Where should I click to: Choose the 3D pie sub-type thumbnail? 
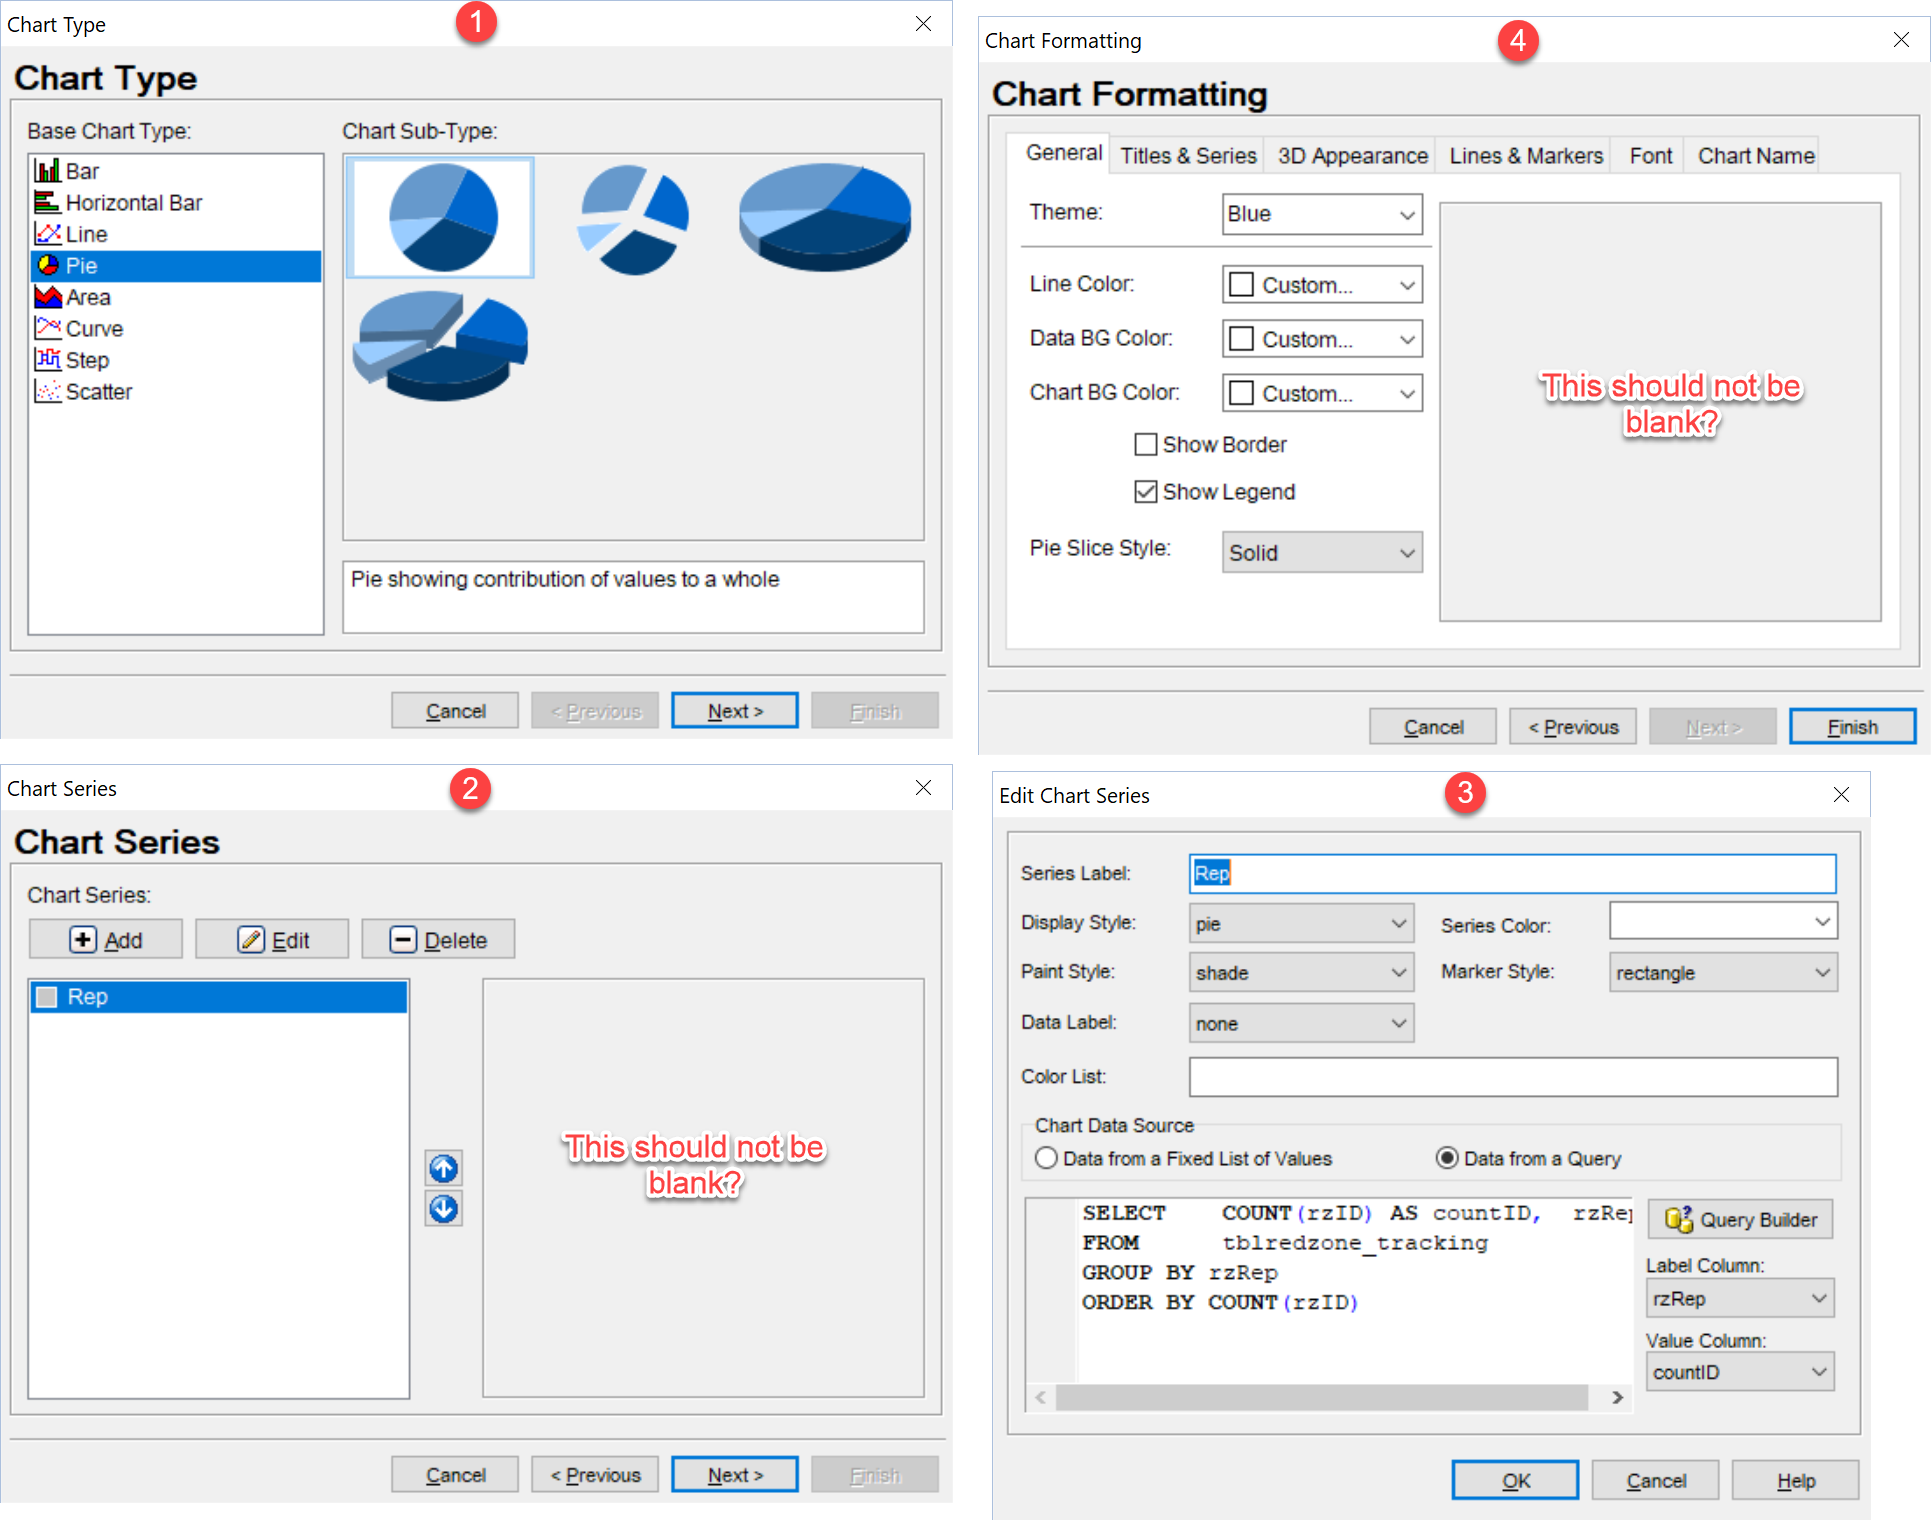[825, 216]
